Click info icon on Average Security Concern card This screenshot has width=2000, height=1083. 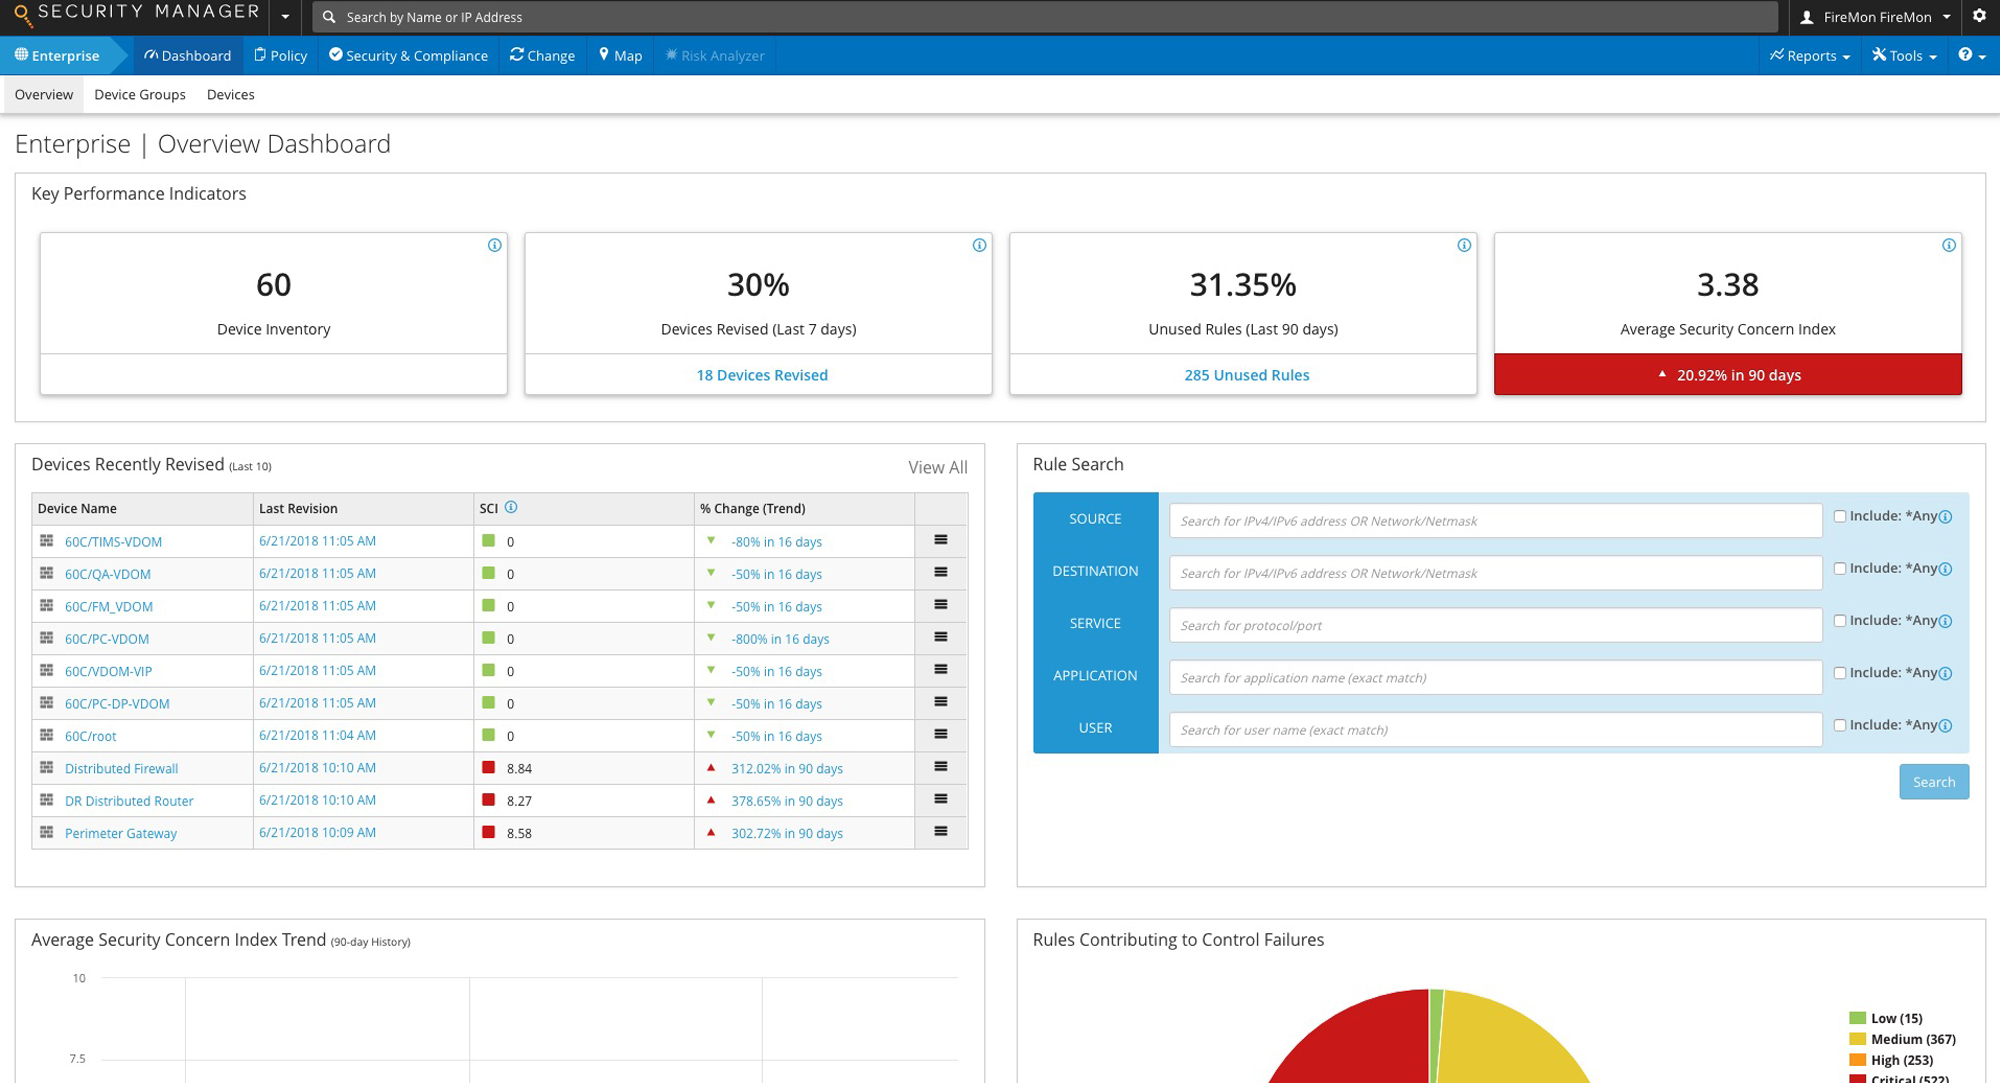tap(1948, 245)
